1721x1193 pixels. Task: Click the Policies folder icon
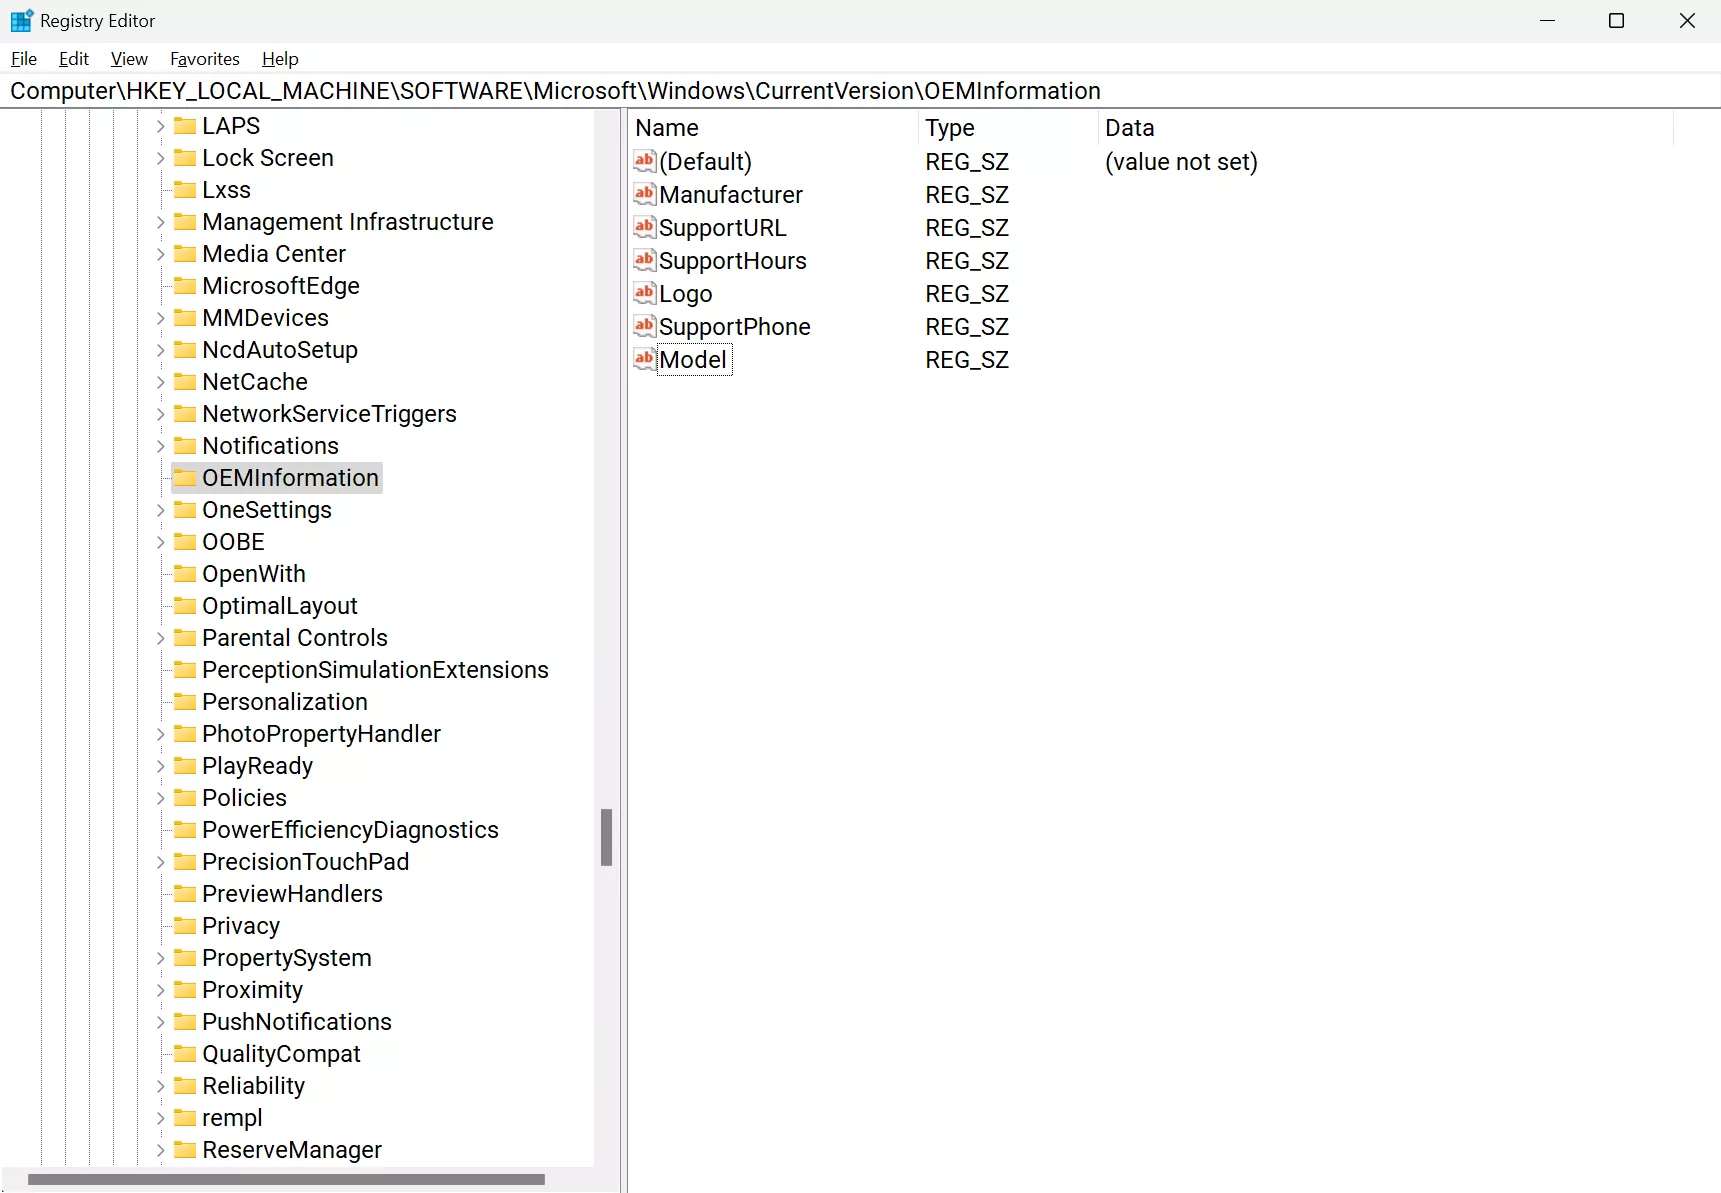point(185,797)
